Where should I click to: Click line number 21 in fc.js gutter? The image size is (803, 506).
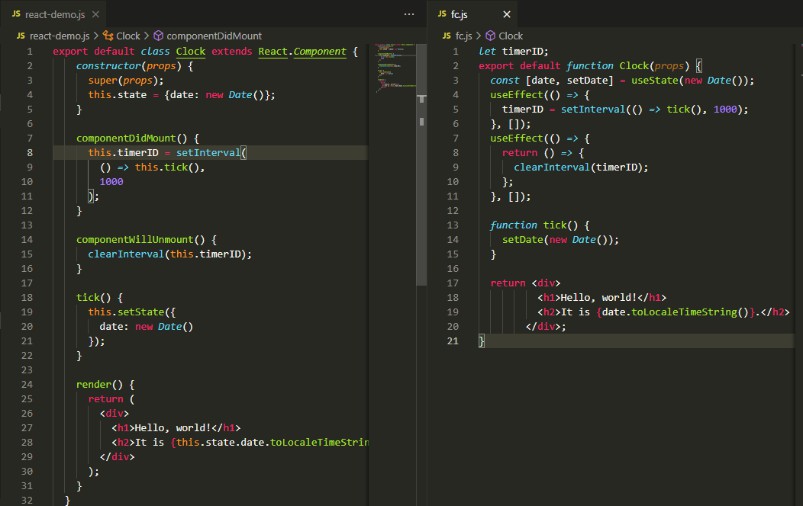452,341
